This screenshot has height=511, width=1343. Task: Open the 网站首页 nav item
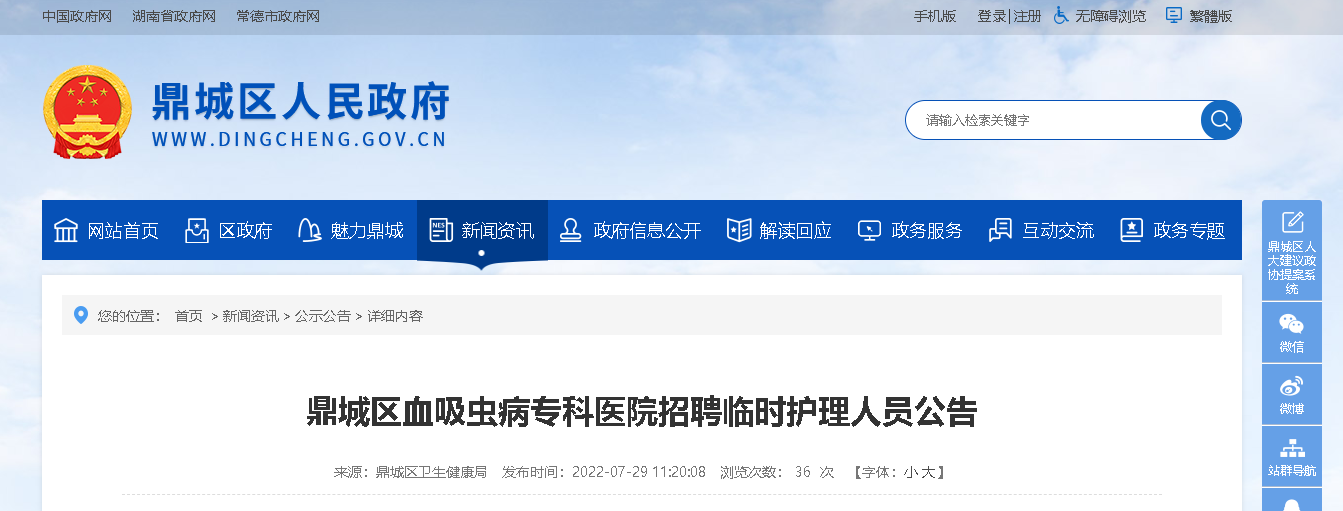click(x=105, y=230)
